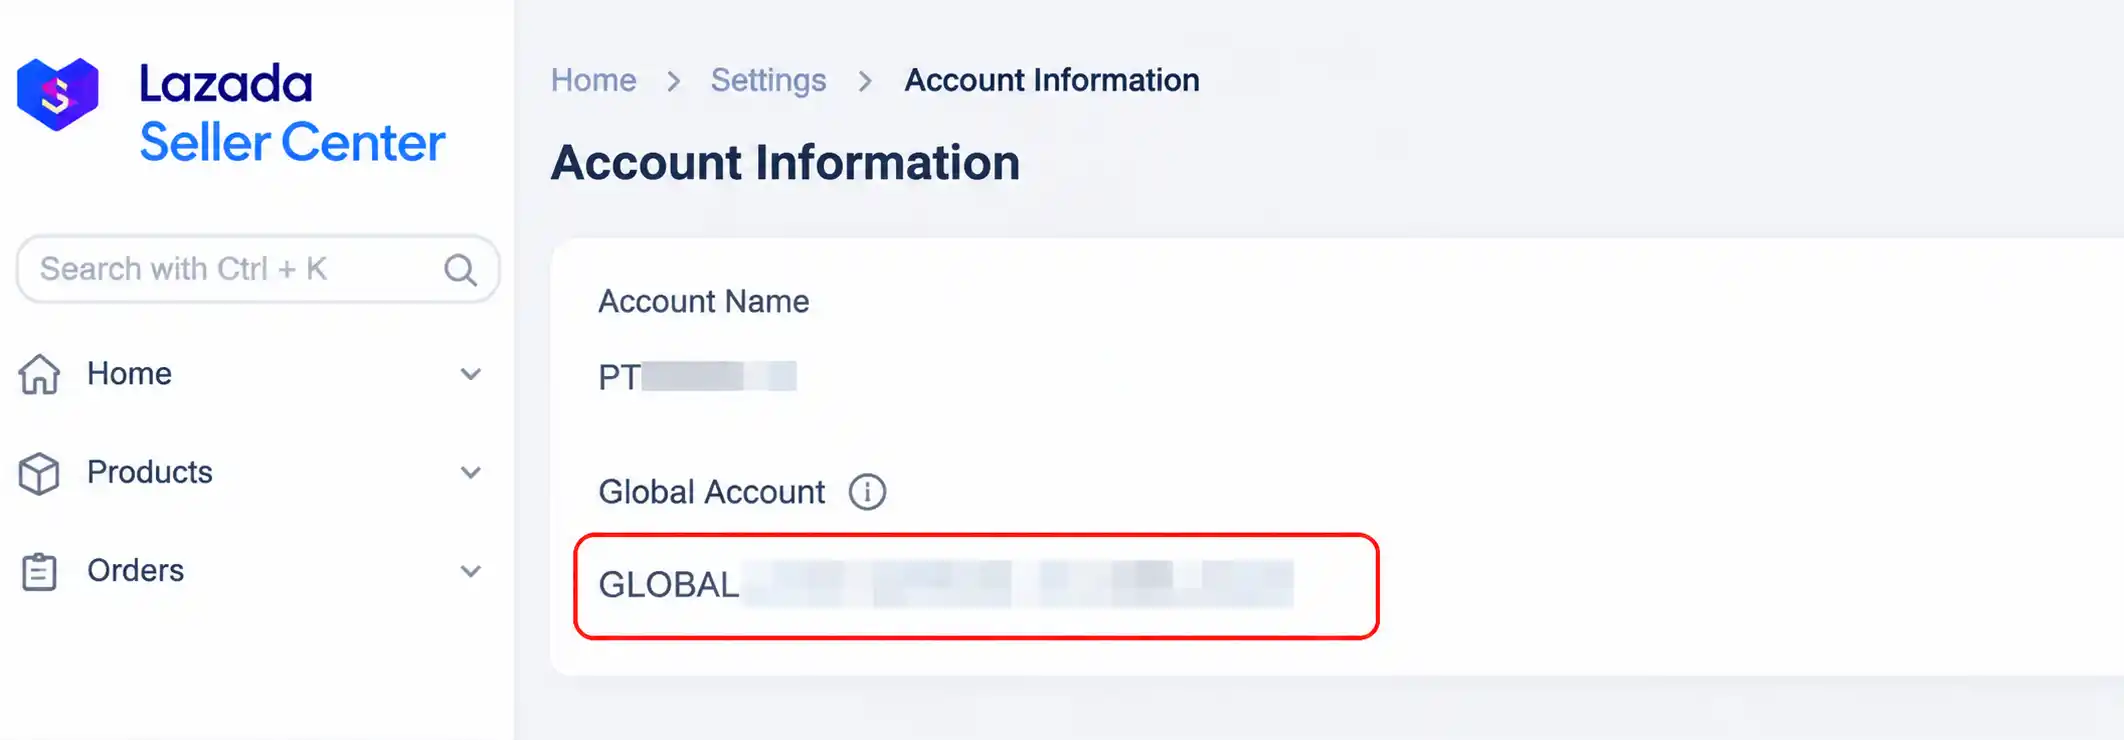Click the Home house icon in the sidebar
Screen dimensions: 2124x740
tap(39, 374)
